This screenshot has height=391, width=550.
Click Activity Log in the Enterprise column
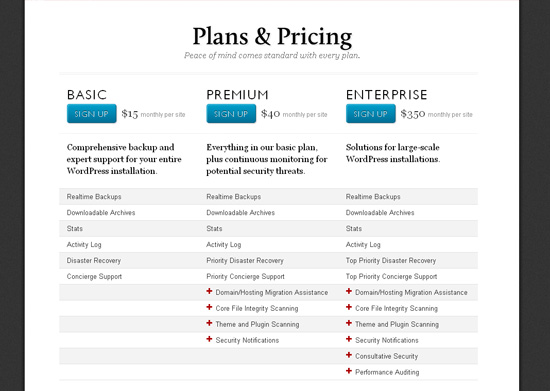coord(363,245)
